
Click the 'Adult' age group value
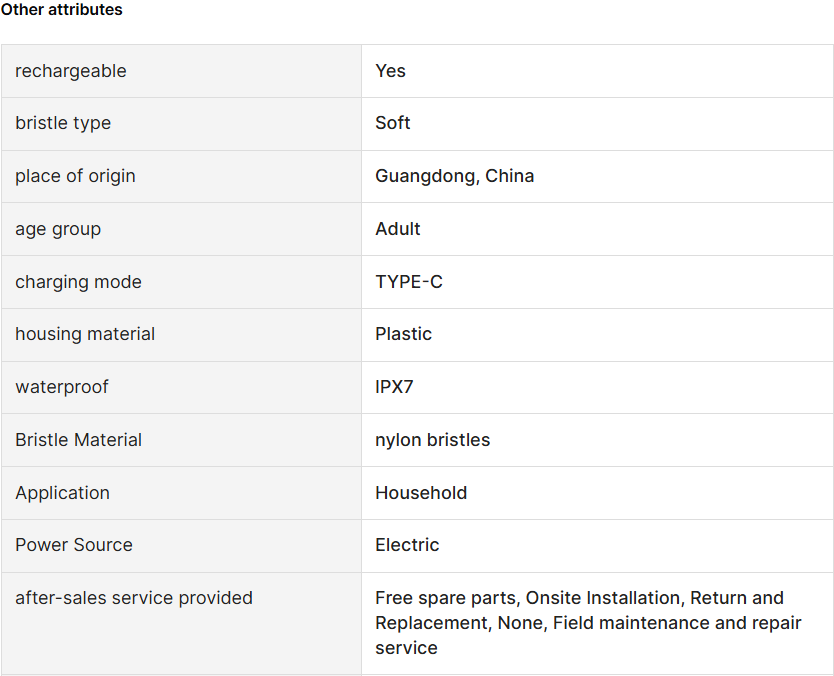coord(397,229)
